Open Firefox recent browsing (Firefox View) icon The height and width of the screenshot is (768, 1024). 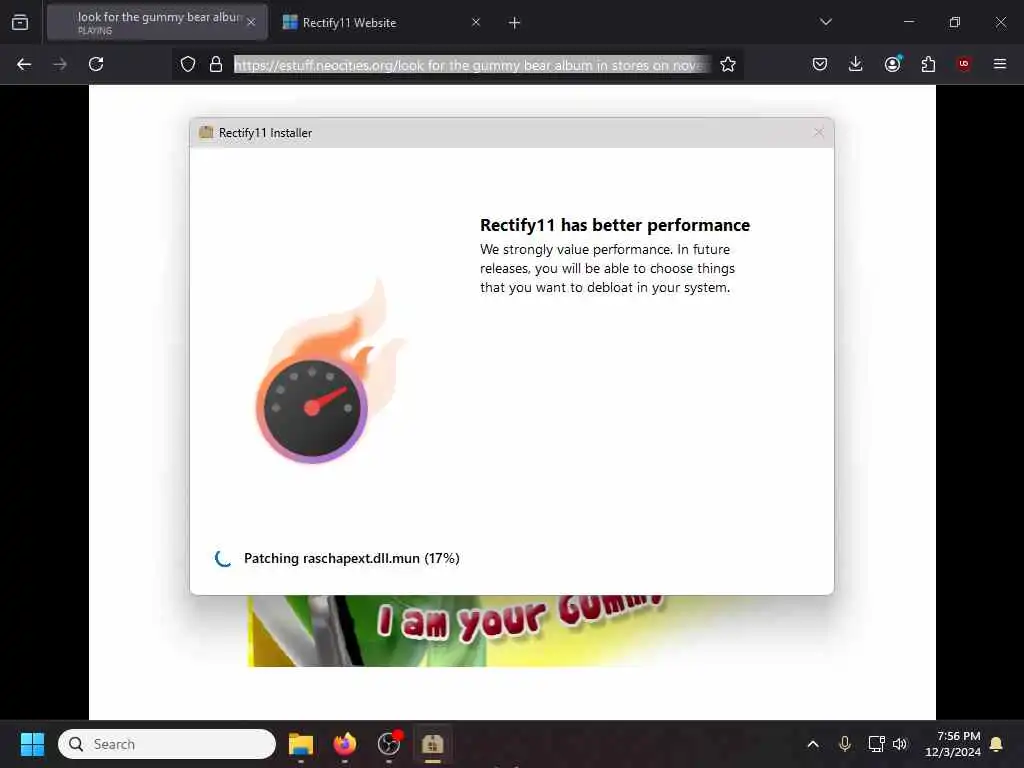coord(20,22)
